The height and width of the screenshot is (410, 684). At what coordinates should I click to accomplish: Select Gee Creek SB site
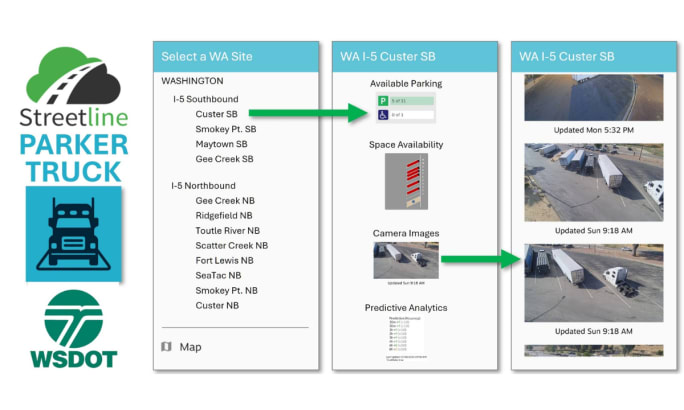coord(224,159)
